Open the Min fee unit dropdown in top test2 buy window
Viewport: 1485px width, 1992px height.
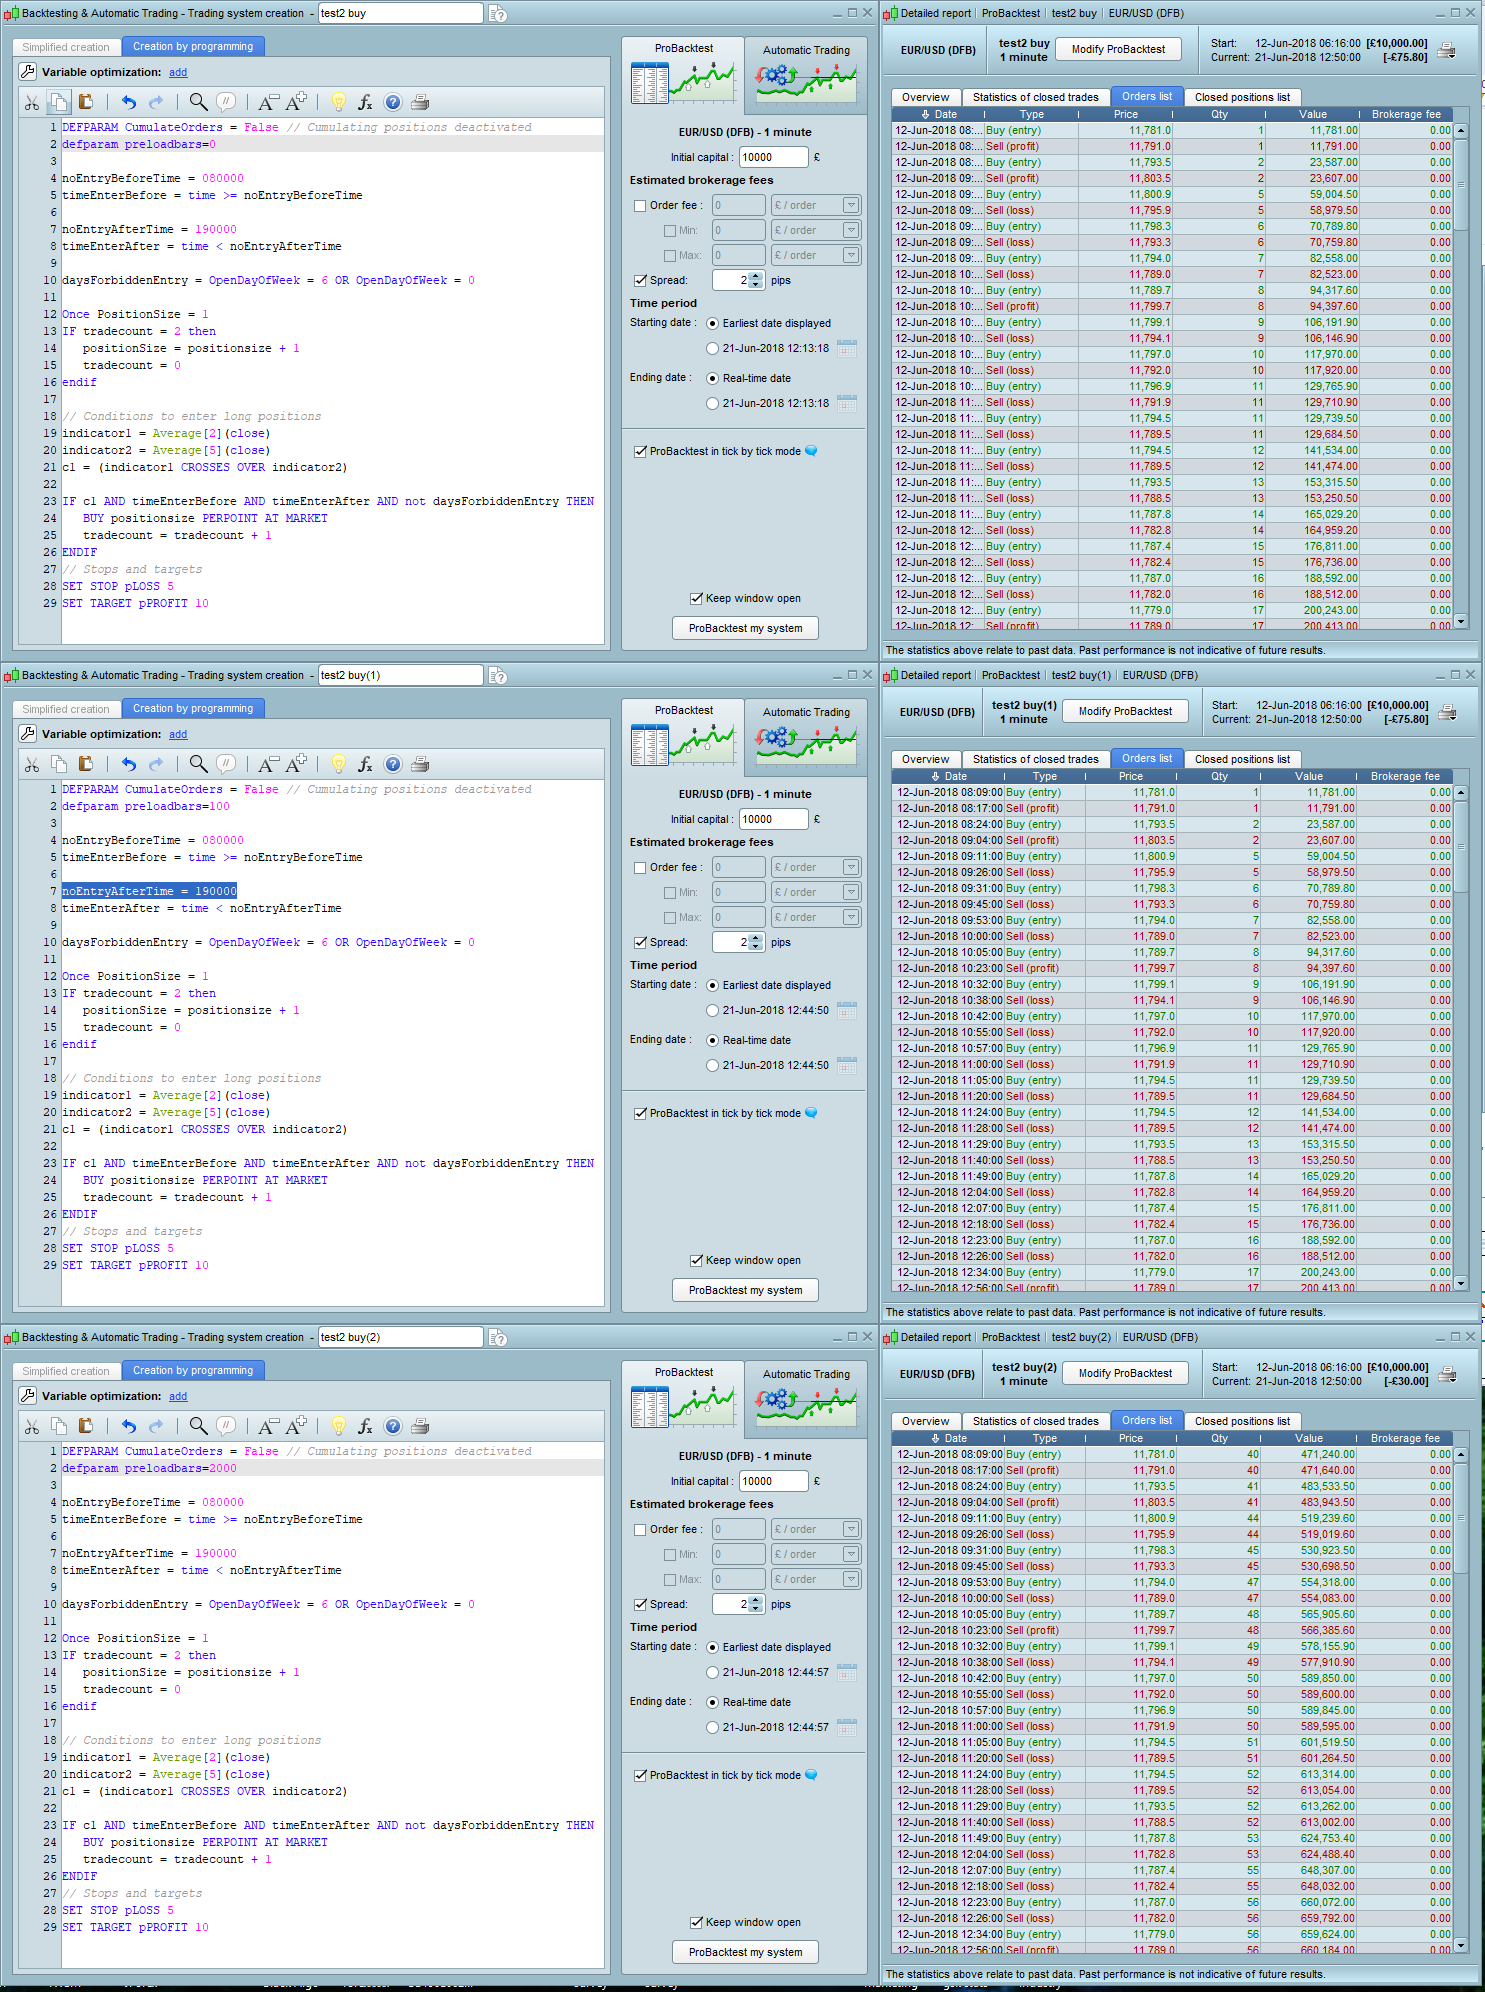point(816,230)
